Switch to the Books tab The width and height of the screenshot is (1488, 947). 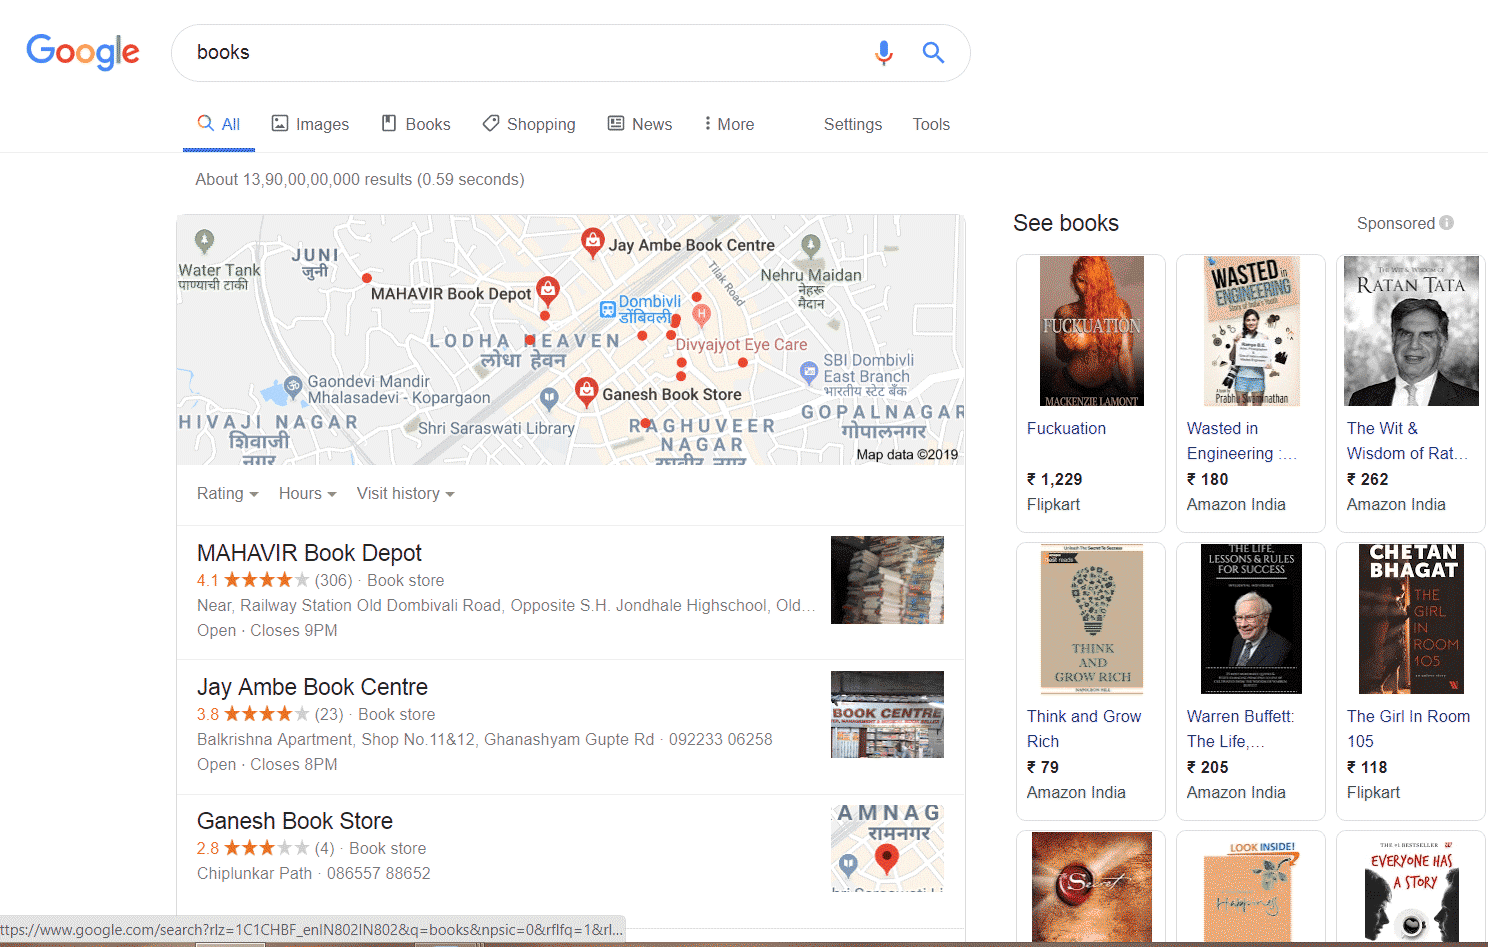point(416,124)
